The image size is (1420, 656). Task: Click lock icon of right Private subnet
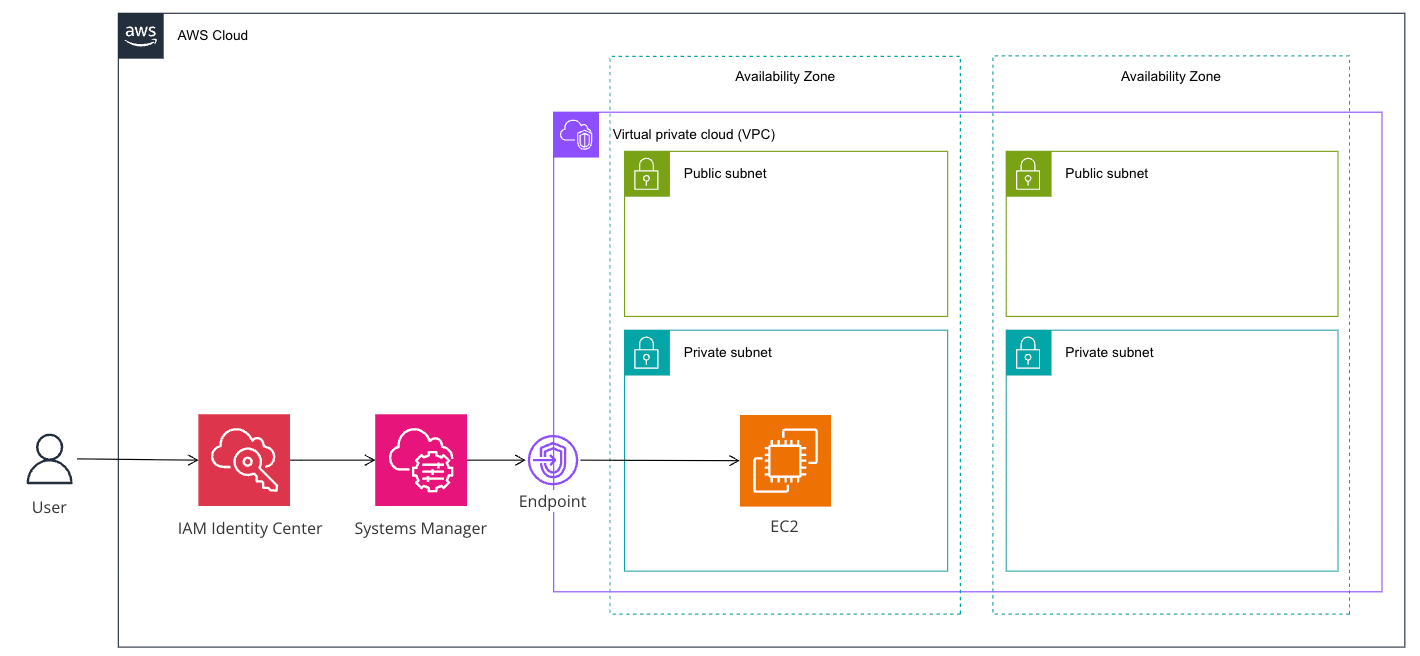pos(1029,353)
